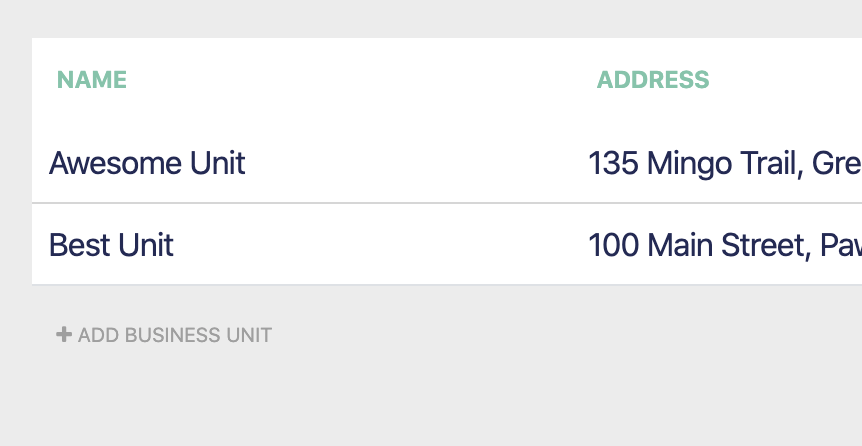Sort by the ADDRESS column header
This screenshot has height=446, width=862.
[653, 80]
